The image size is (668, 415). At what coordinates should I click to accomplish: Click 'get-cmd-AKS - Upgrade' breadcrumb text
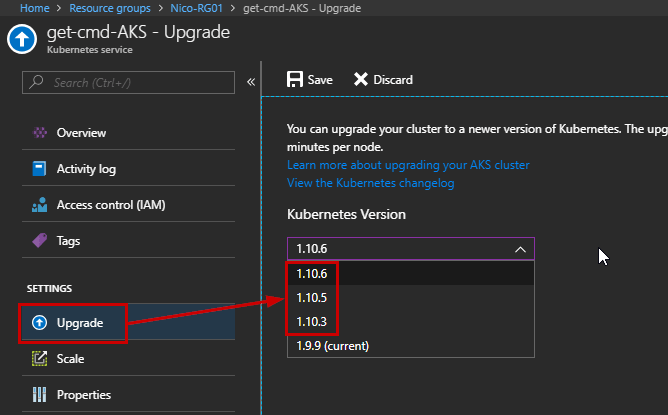(x=302, y=8)
